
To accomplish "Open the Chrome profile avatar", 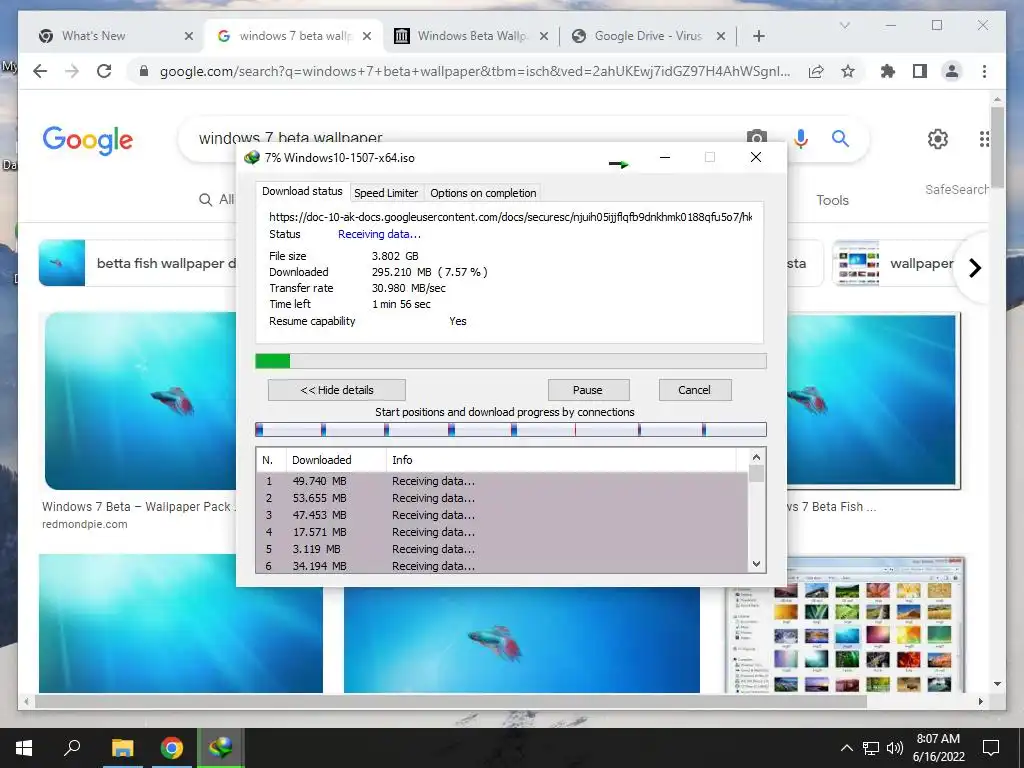I will pos(952,71).
